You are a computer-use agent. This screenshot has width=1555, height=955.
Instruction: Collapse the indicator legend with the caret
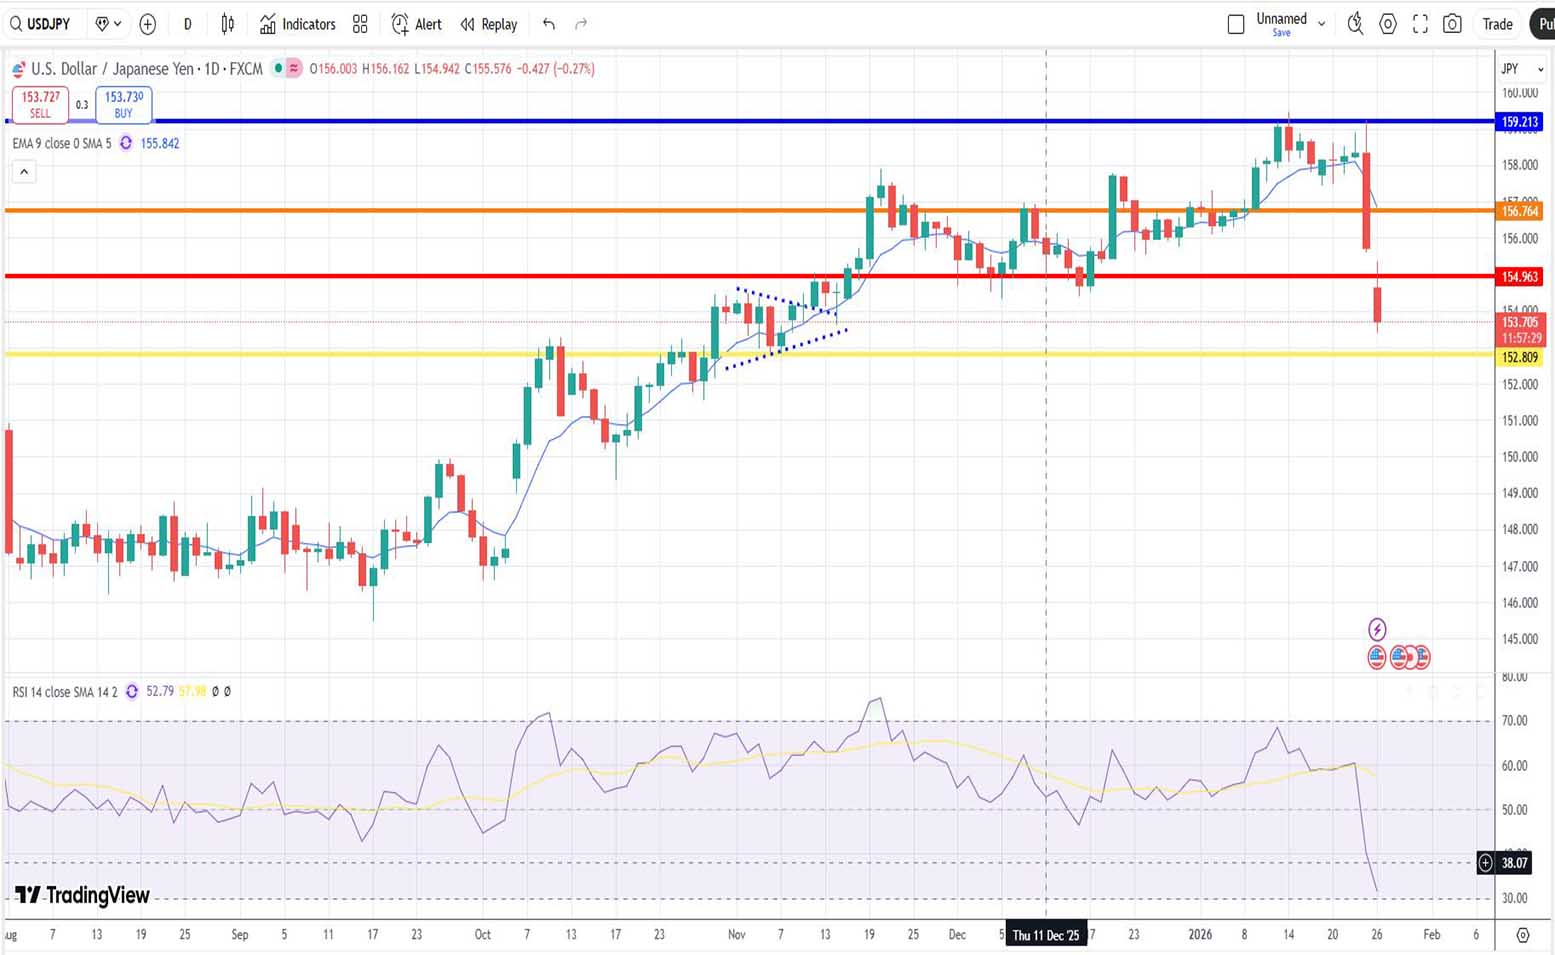tap(24, 172)
